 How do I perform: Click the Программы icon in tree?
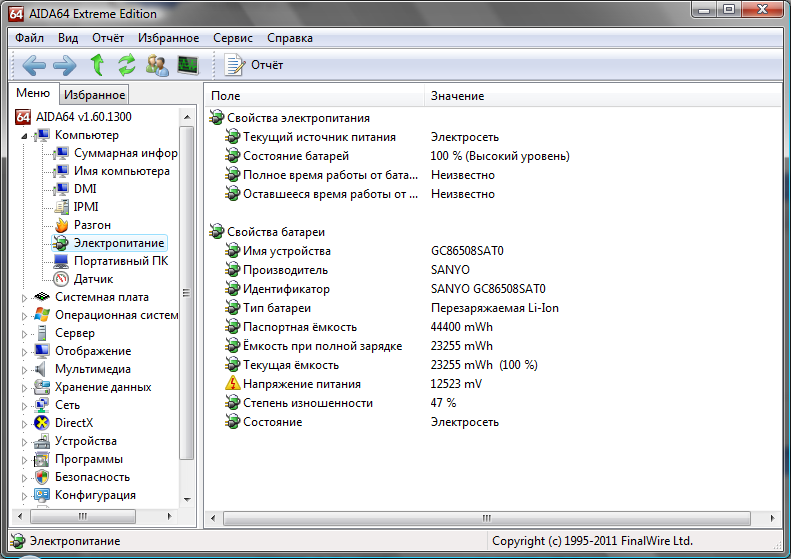tap(42, 459)
